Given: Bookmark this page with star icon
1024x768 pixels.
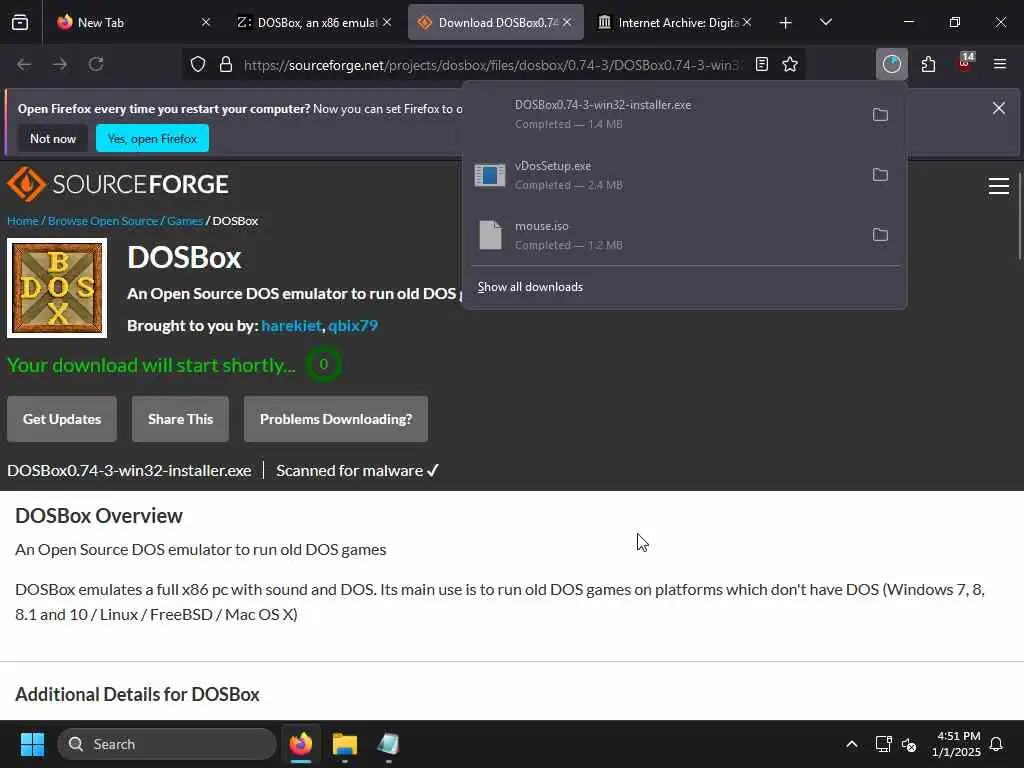Looking at the screenshot, I should click(x=790, y=64).
